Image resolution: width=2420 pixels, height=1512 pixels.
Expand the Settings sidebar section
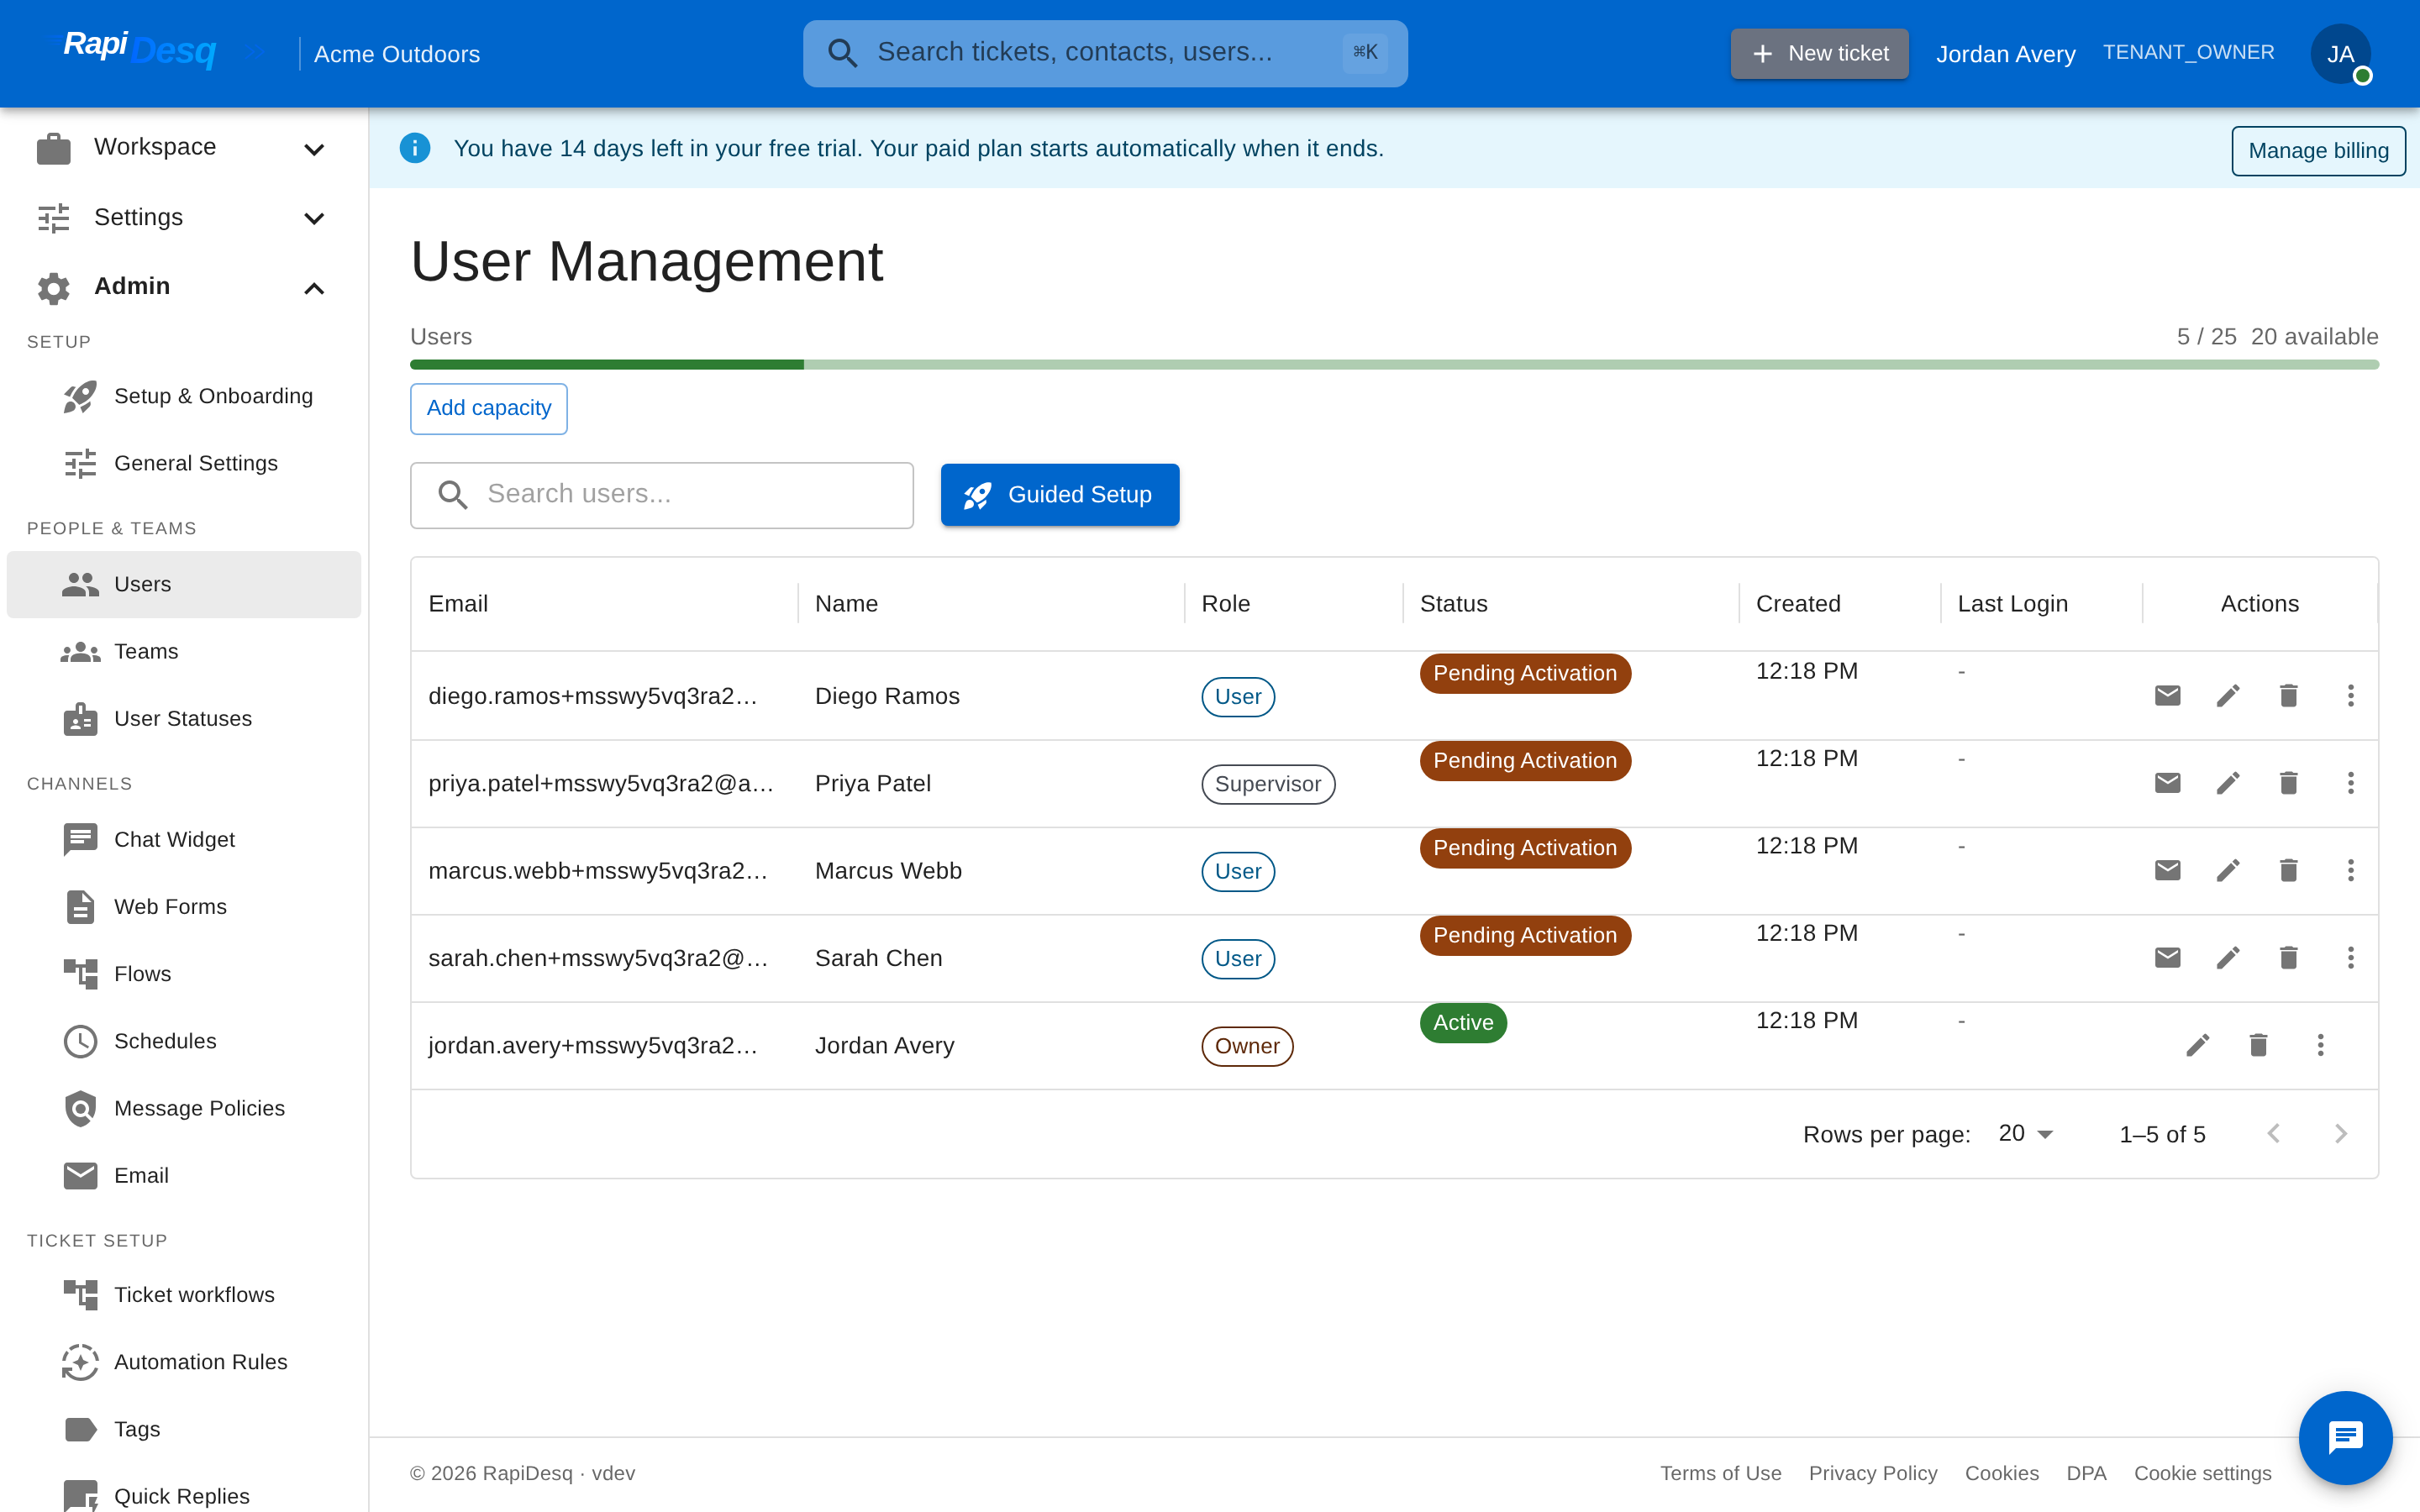click(184, 218)
